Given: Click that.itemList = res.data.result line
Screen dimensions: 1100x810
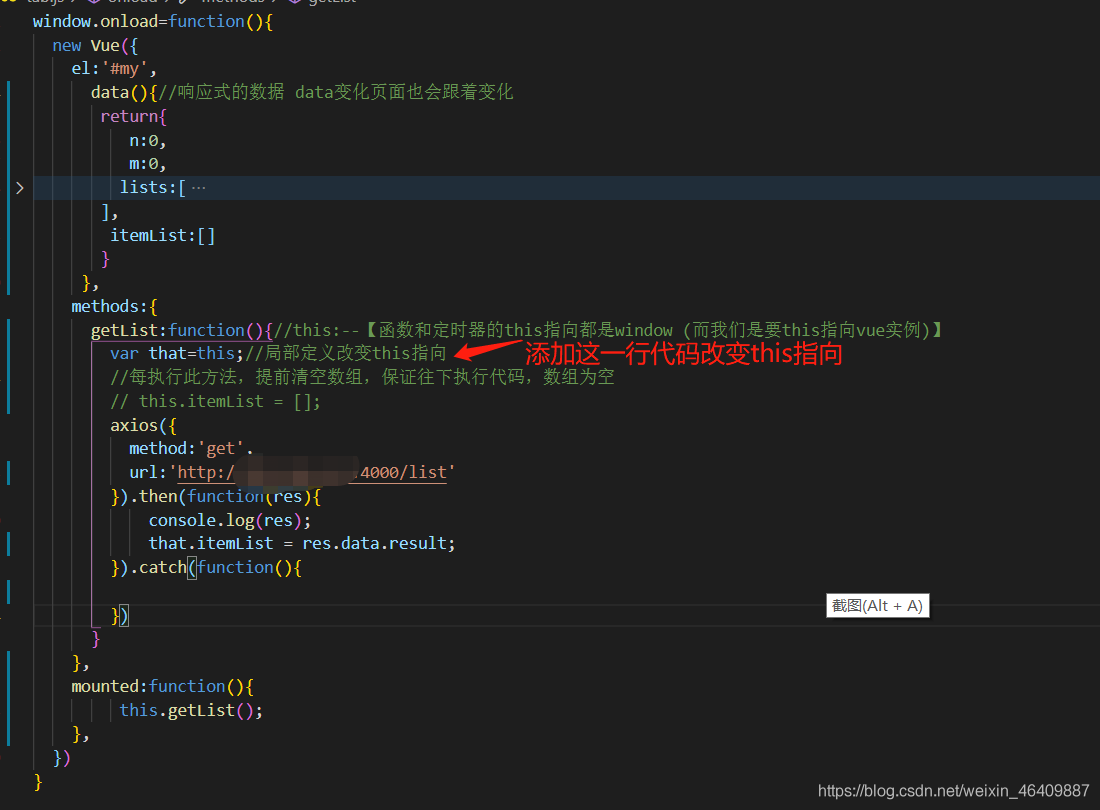Looking at the screenshot, I should point(302,544).
